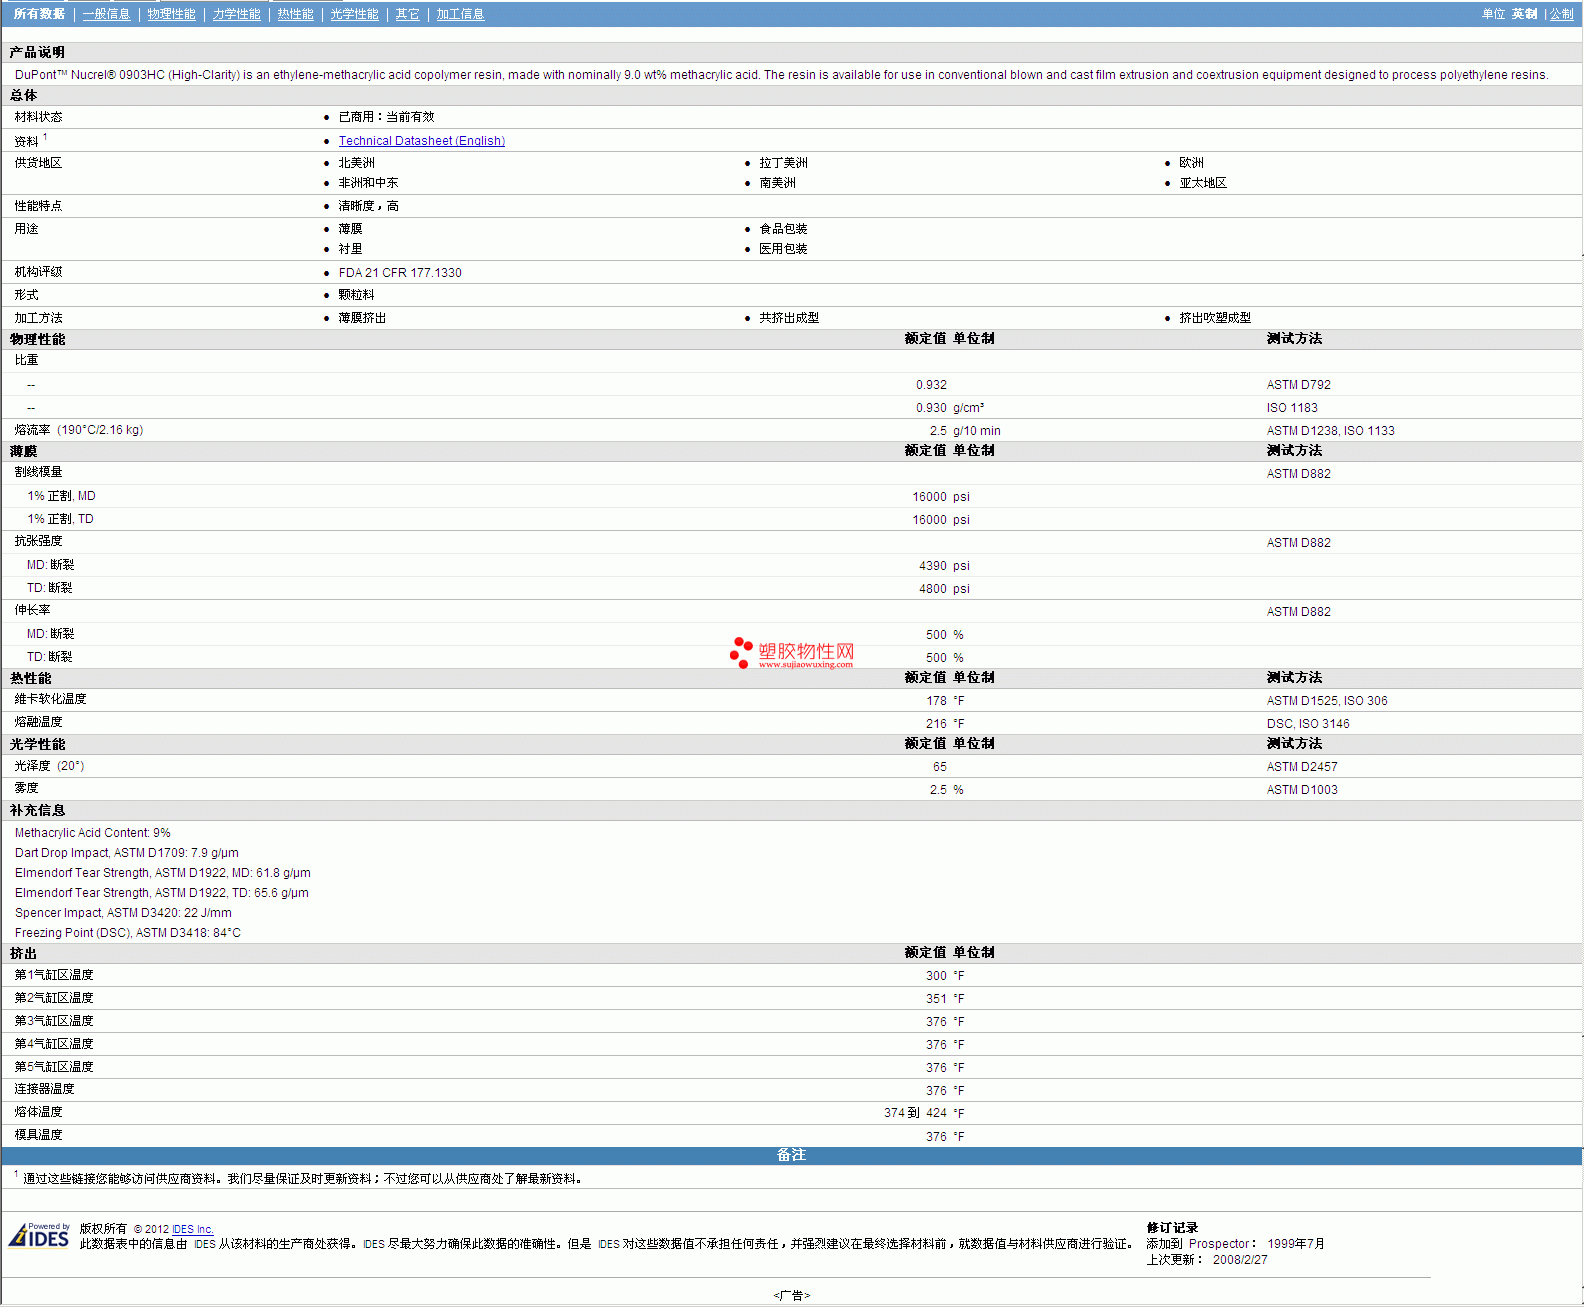This screenshot has width=1584, height=1307.
Task: Click the 光泽度 (20°) row label
Action: coord(49,766)
